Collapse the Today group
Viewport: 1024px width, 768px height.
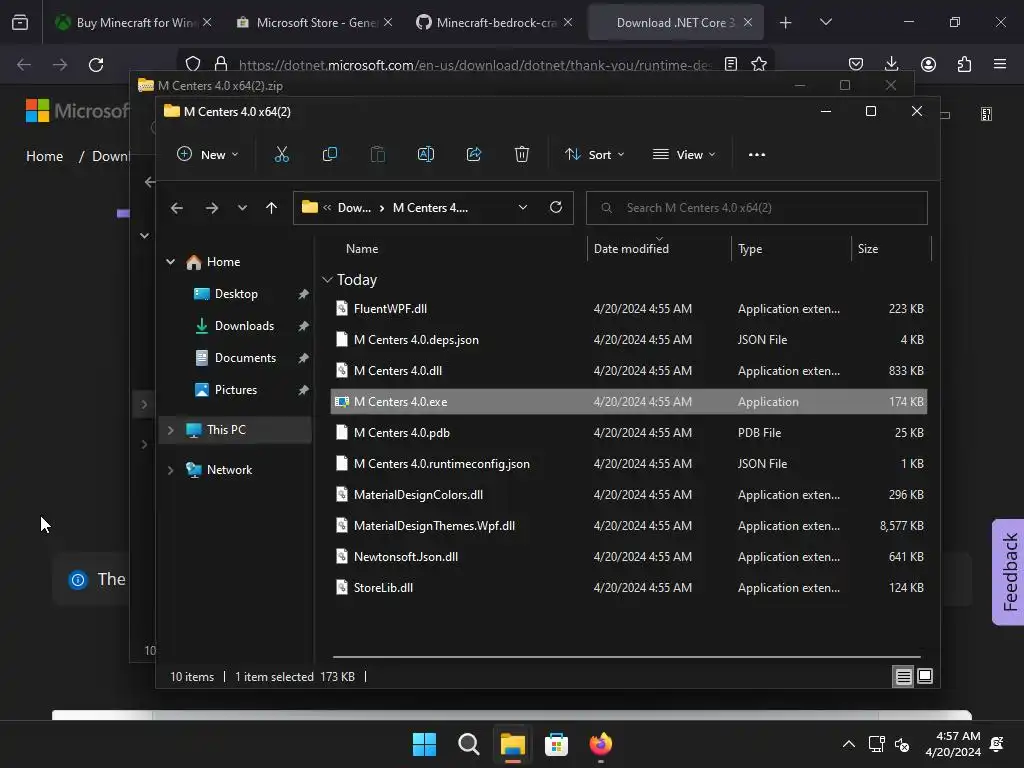[x=327, y=280]
